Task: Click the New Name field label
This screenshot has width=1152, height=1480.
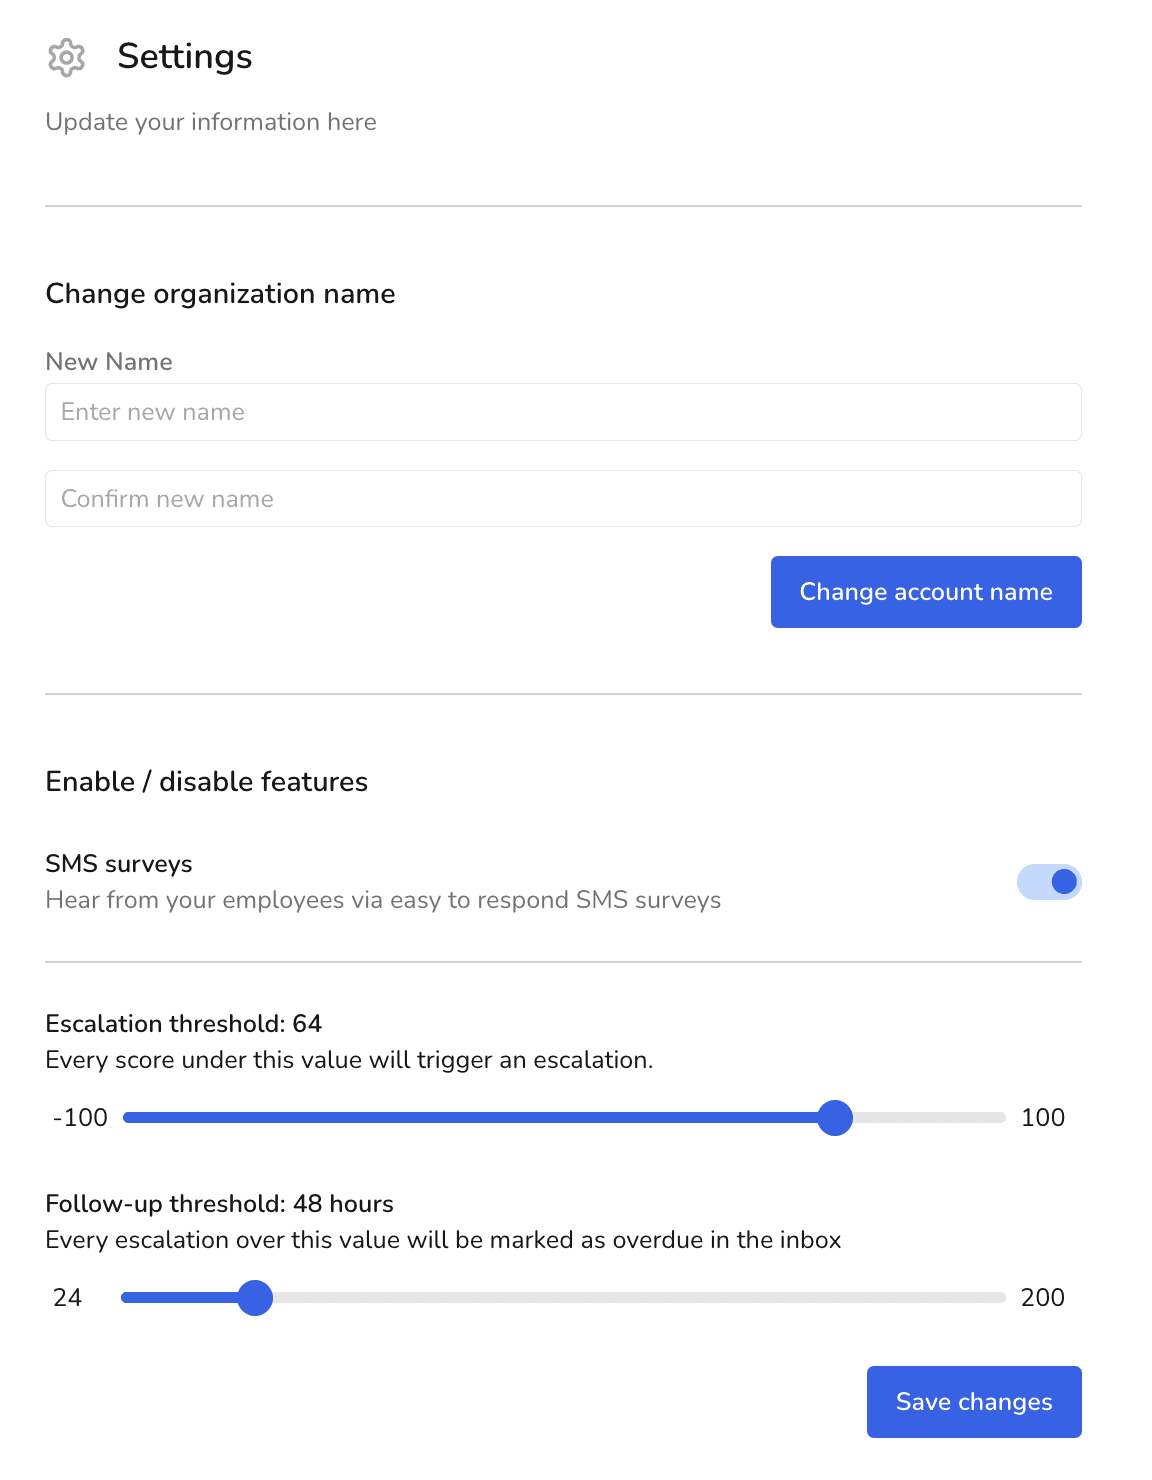Action: click(109, 362)
